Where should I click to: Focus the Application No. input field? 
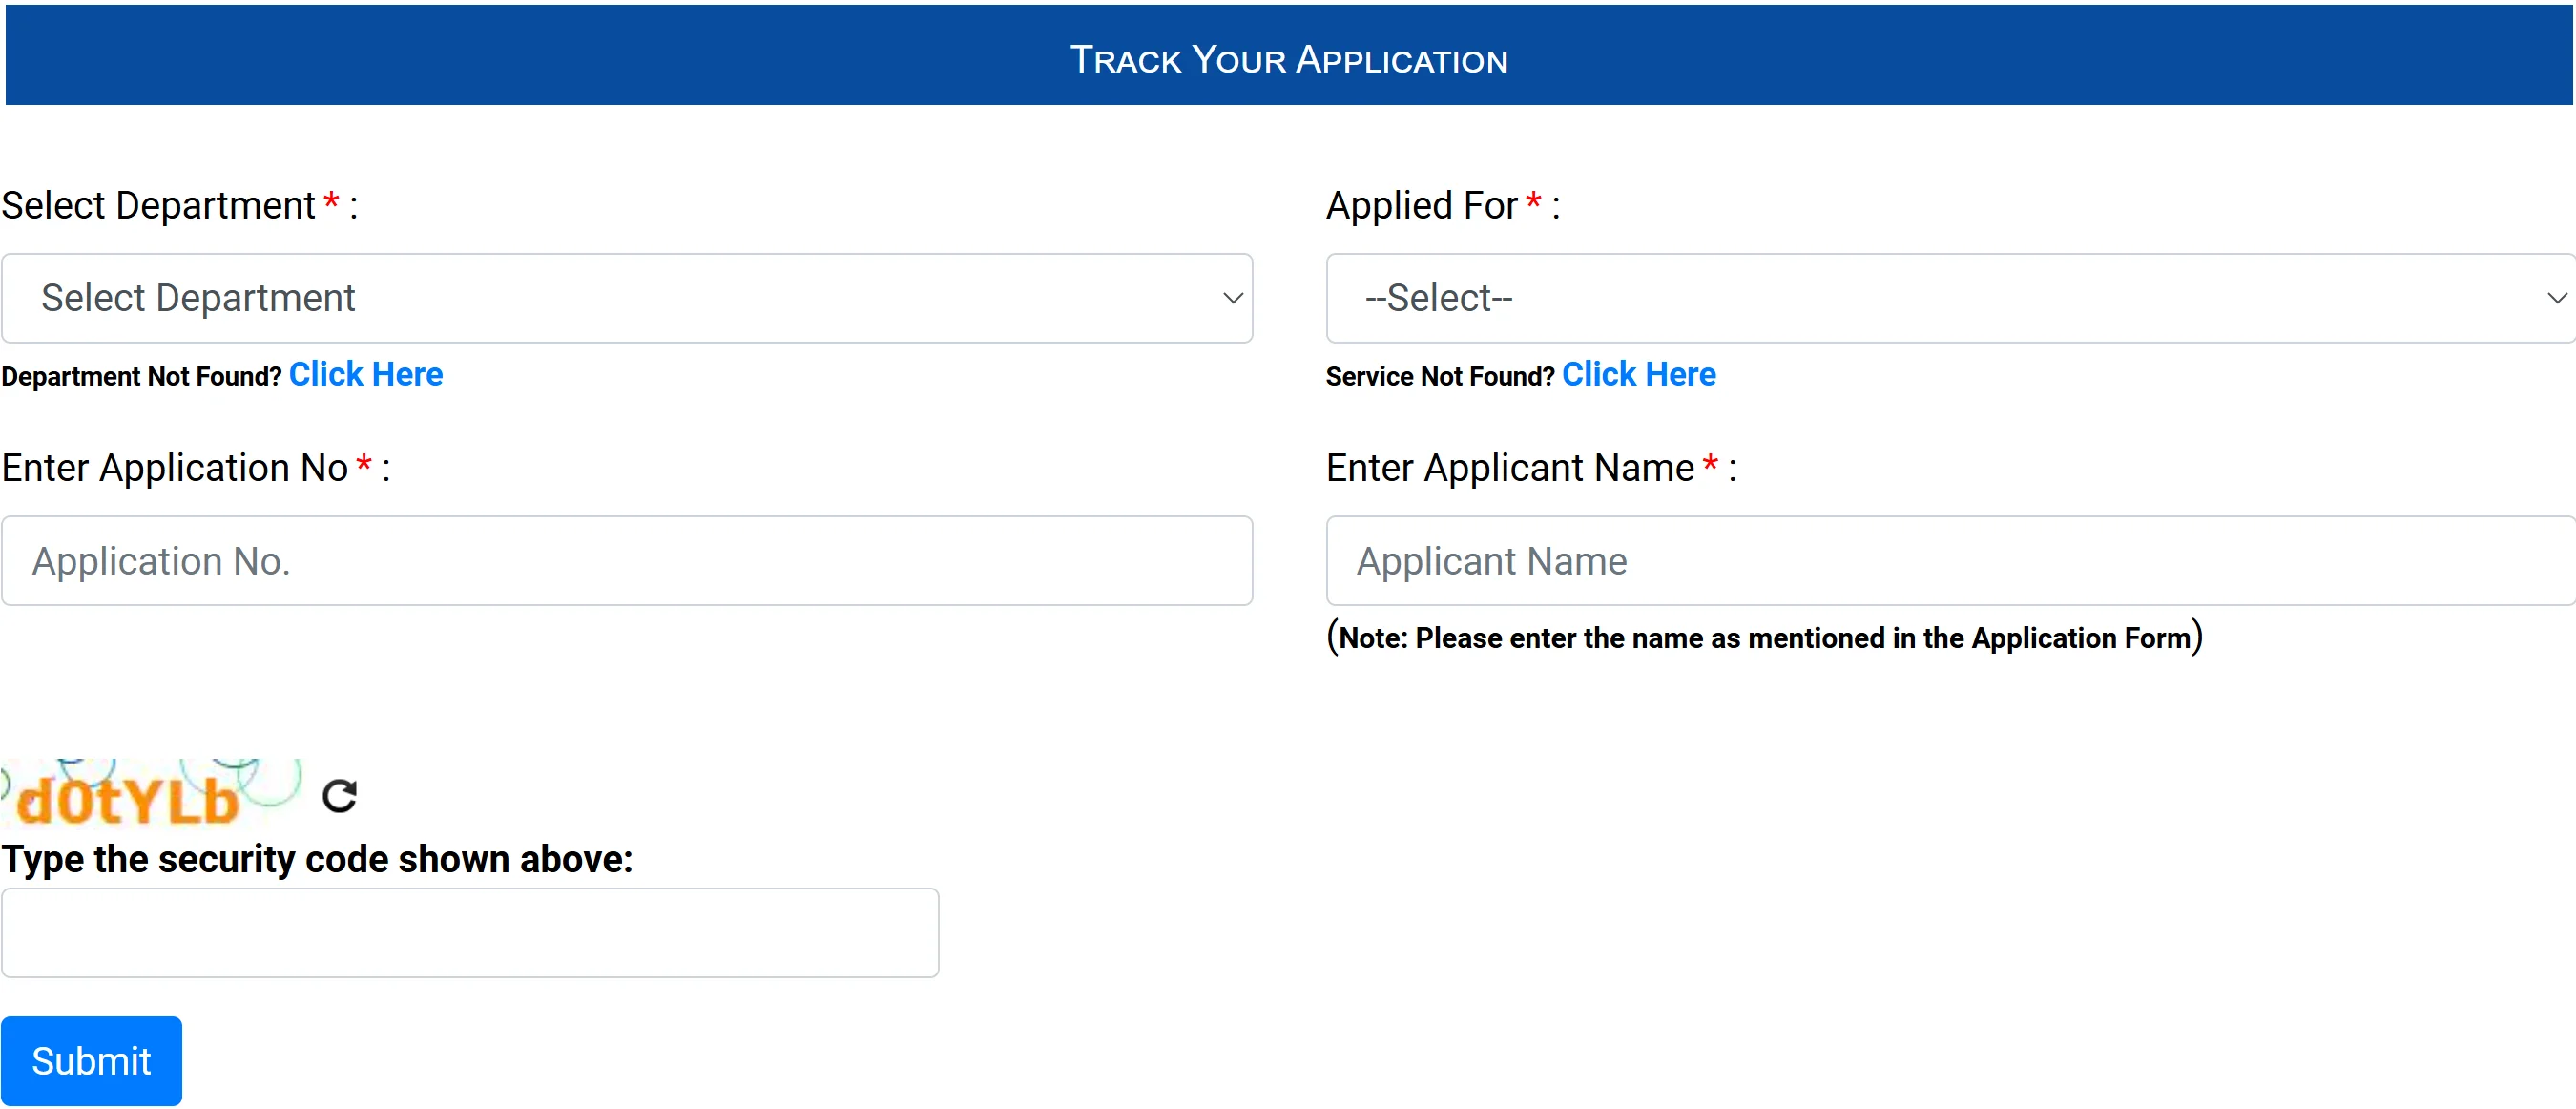coord(626,561)
